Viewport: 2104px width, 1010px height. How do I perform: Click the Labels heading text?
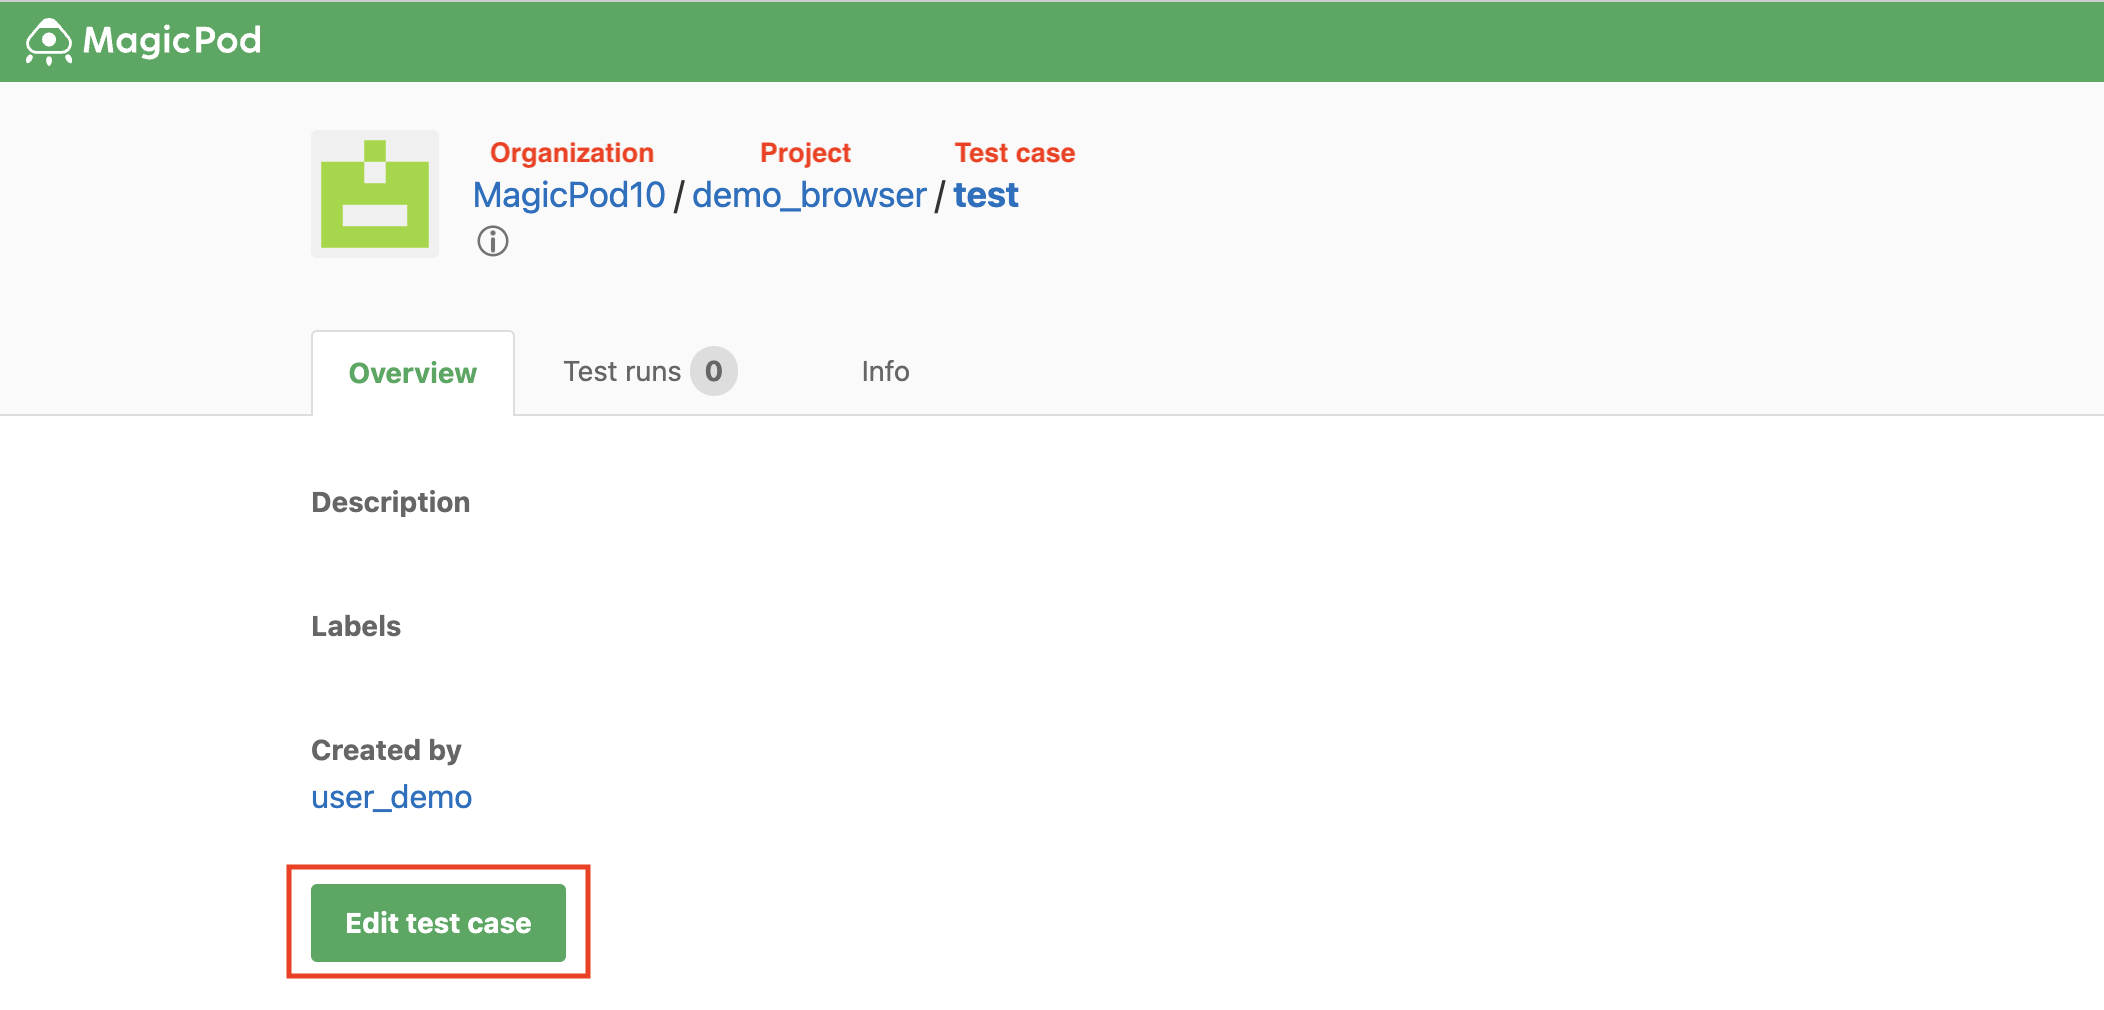pos(356,626)
